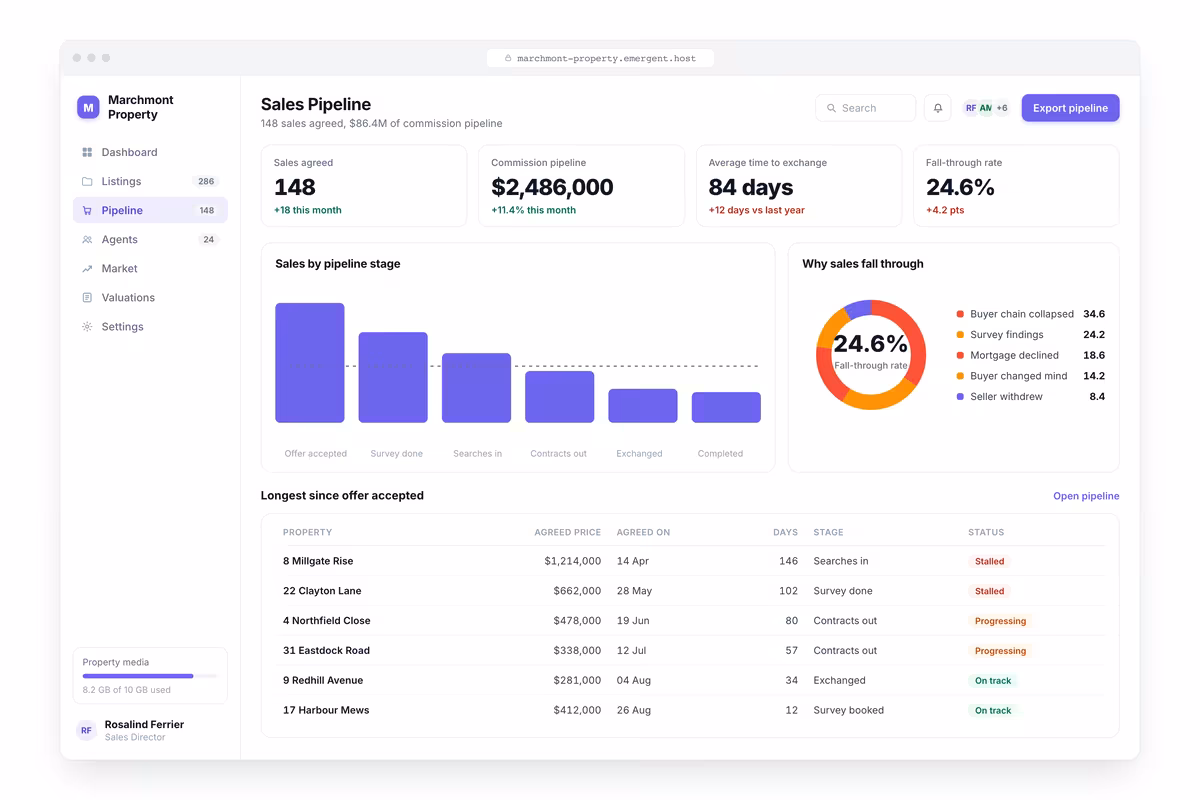Select 4 Northfield Close property
This screenshot has height=800, width=1200.
tap(327, 621)
